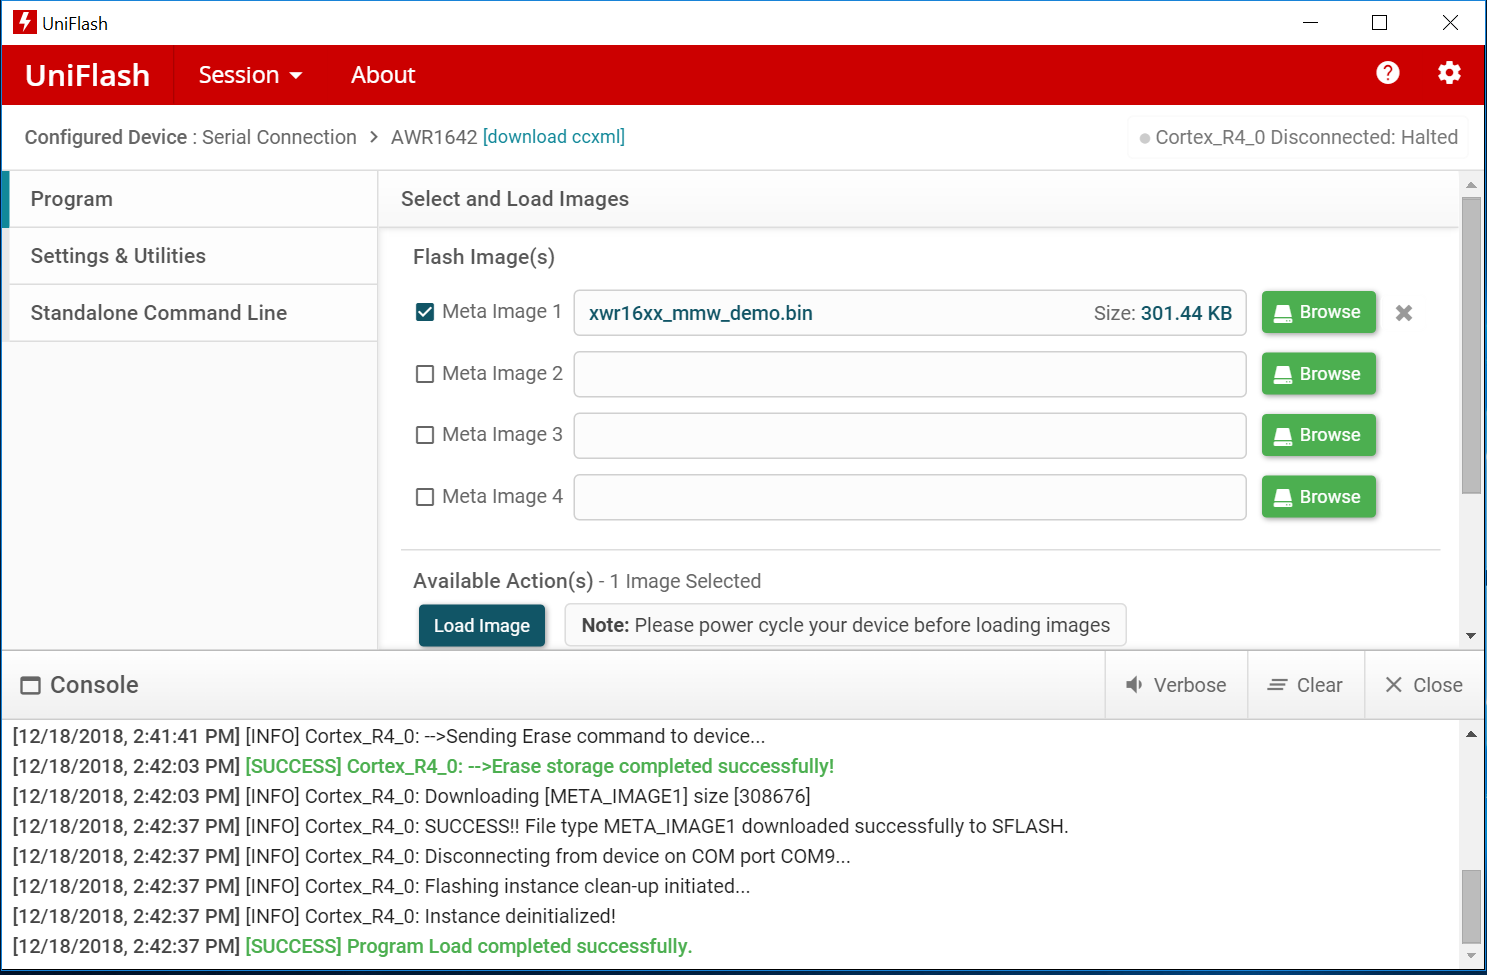Click the Meta Image 4 path field

[910, 497]
